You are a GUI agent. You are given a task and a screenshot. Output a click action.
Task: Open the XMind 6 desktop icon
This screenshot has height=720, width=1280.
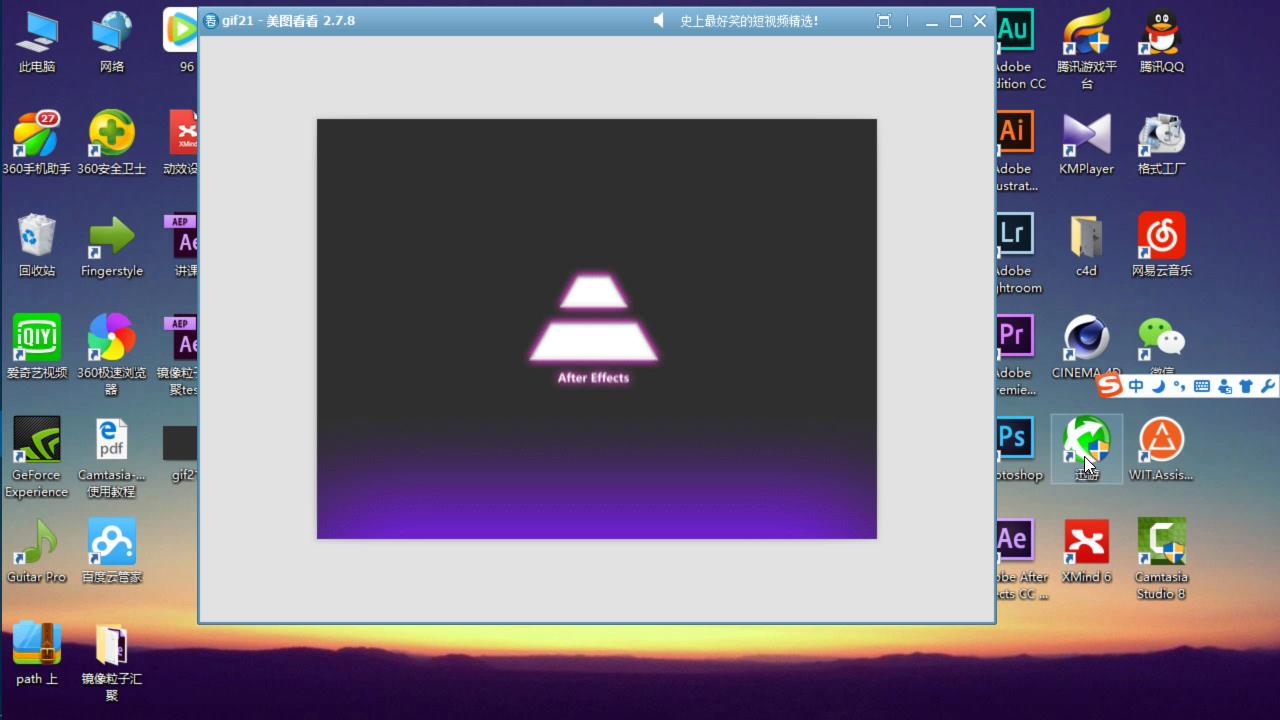[x=1087, y=551]
